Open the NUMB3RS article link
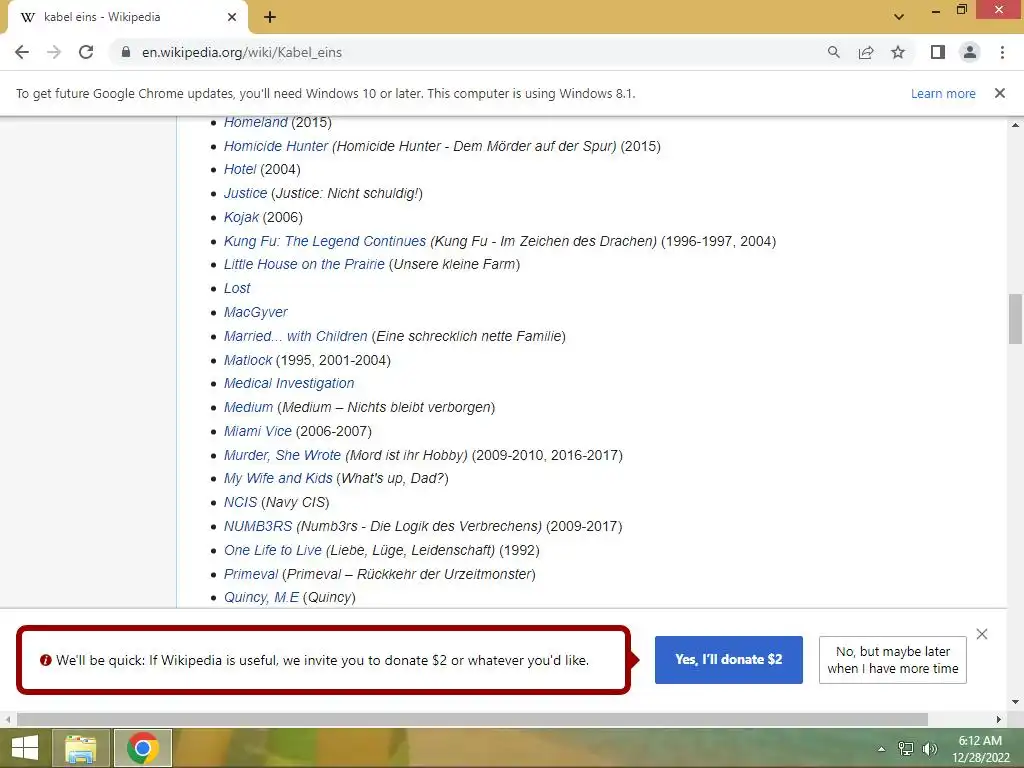 [x=257, y=526]
